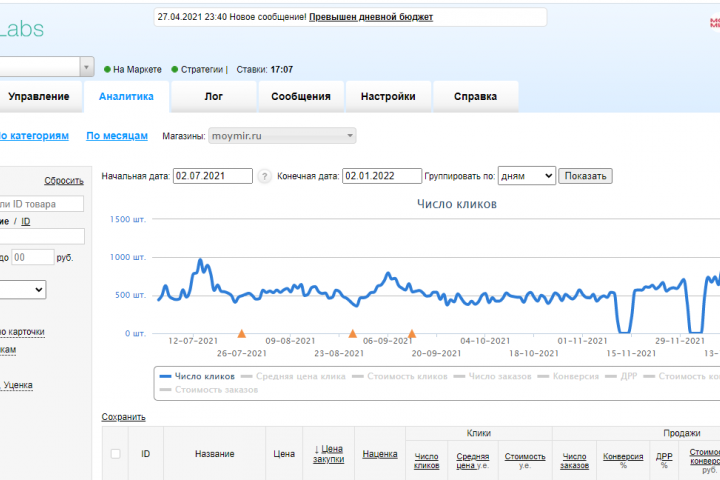The width and height of the screenshot is (720, 480).
Task: Click the Сохранить link above the table
Action: (x=124, y=417)
